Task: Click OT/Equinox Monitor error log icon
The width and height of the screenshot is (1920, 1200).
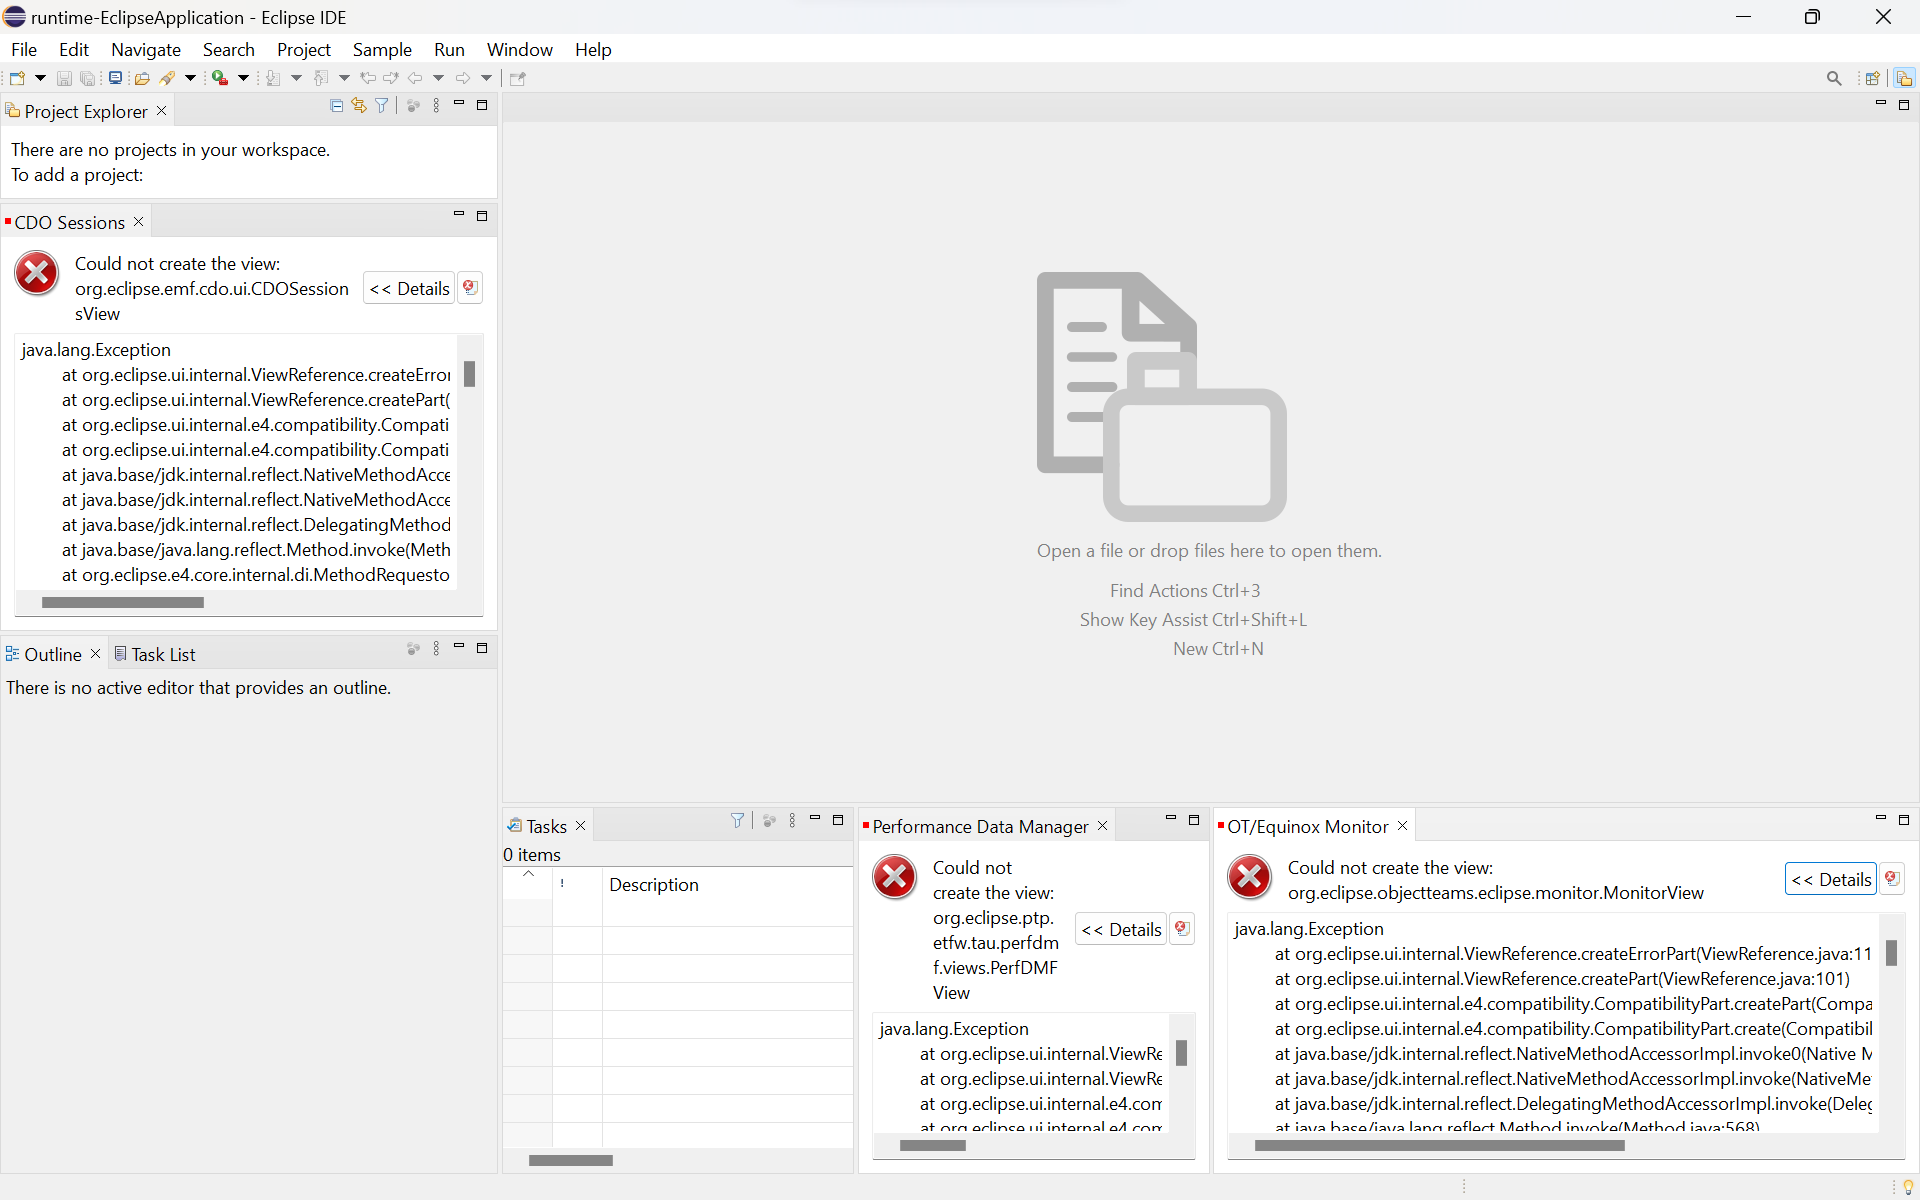Action: point(1892,879)
